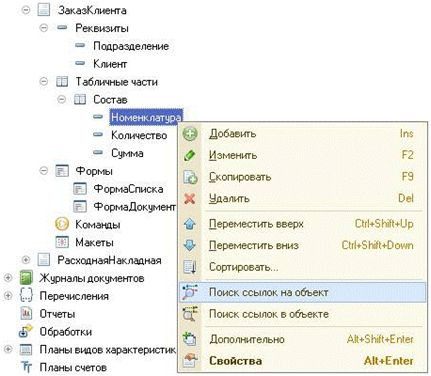Click the Журналы документов green icon
431x376 pixels.
[26, 278]
